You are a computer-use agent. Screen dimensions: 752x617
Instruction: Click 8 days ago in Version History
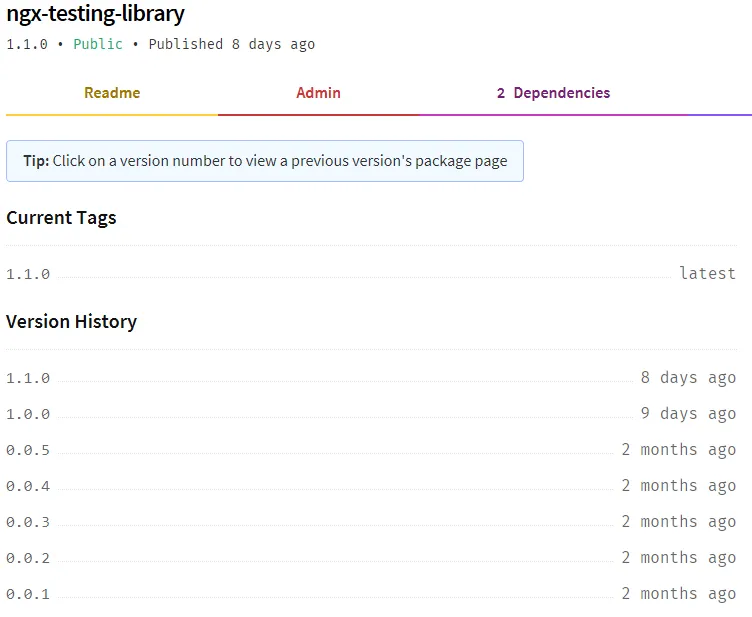click(x=689, y=377)
